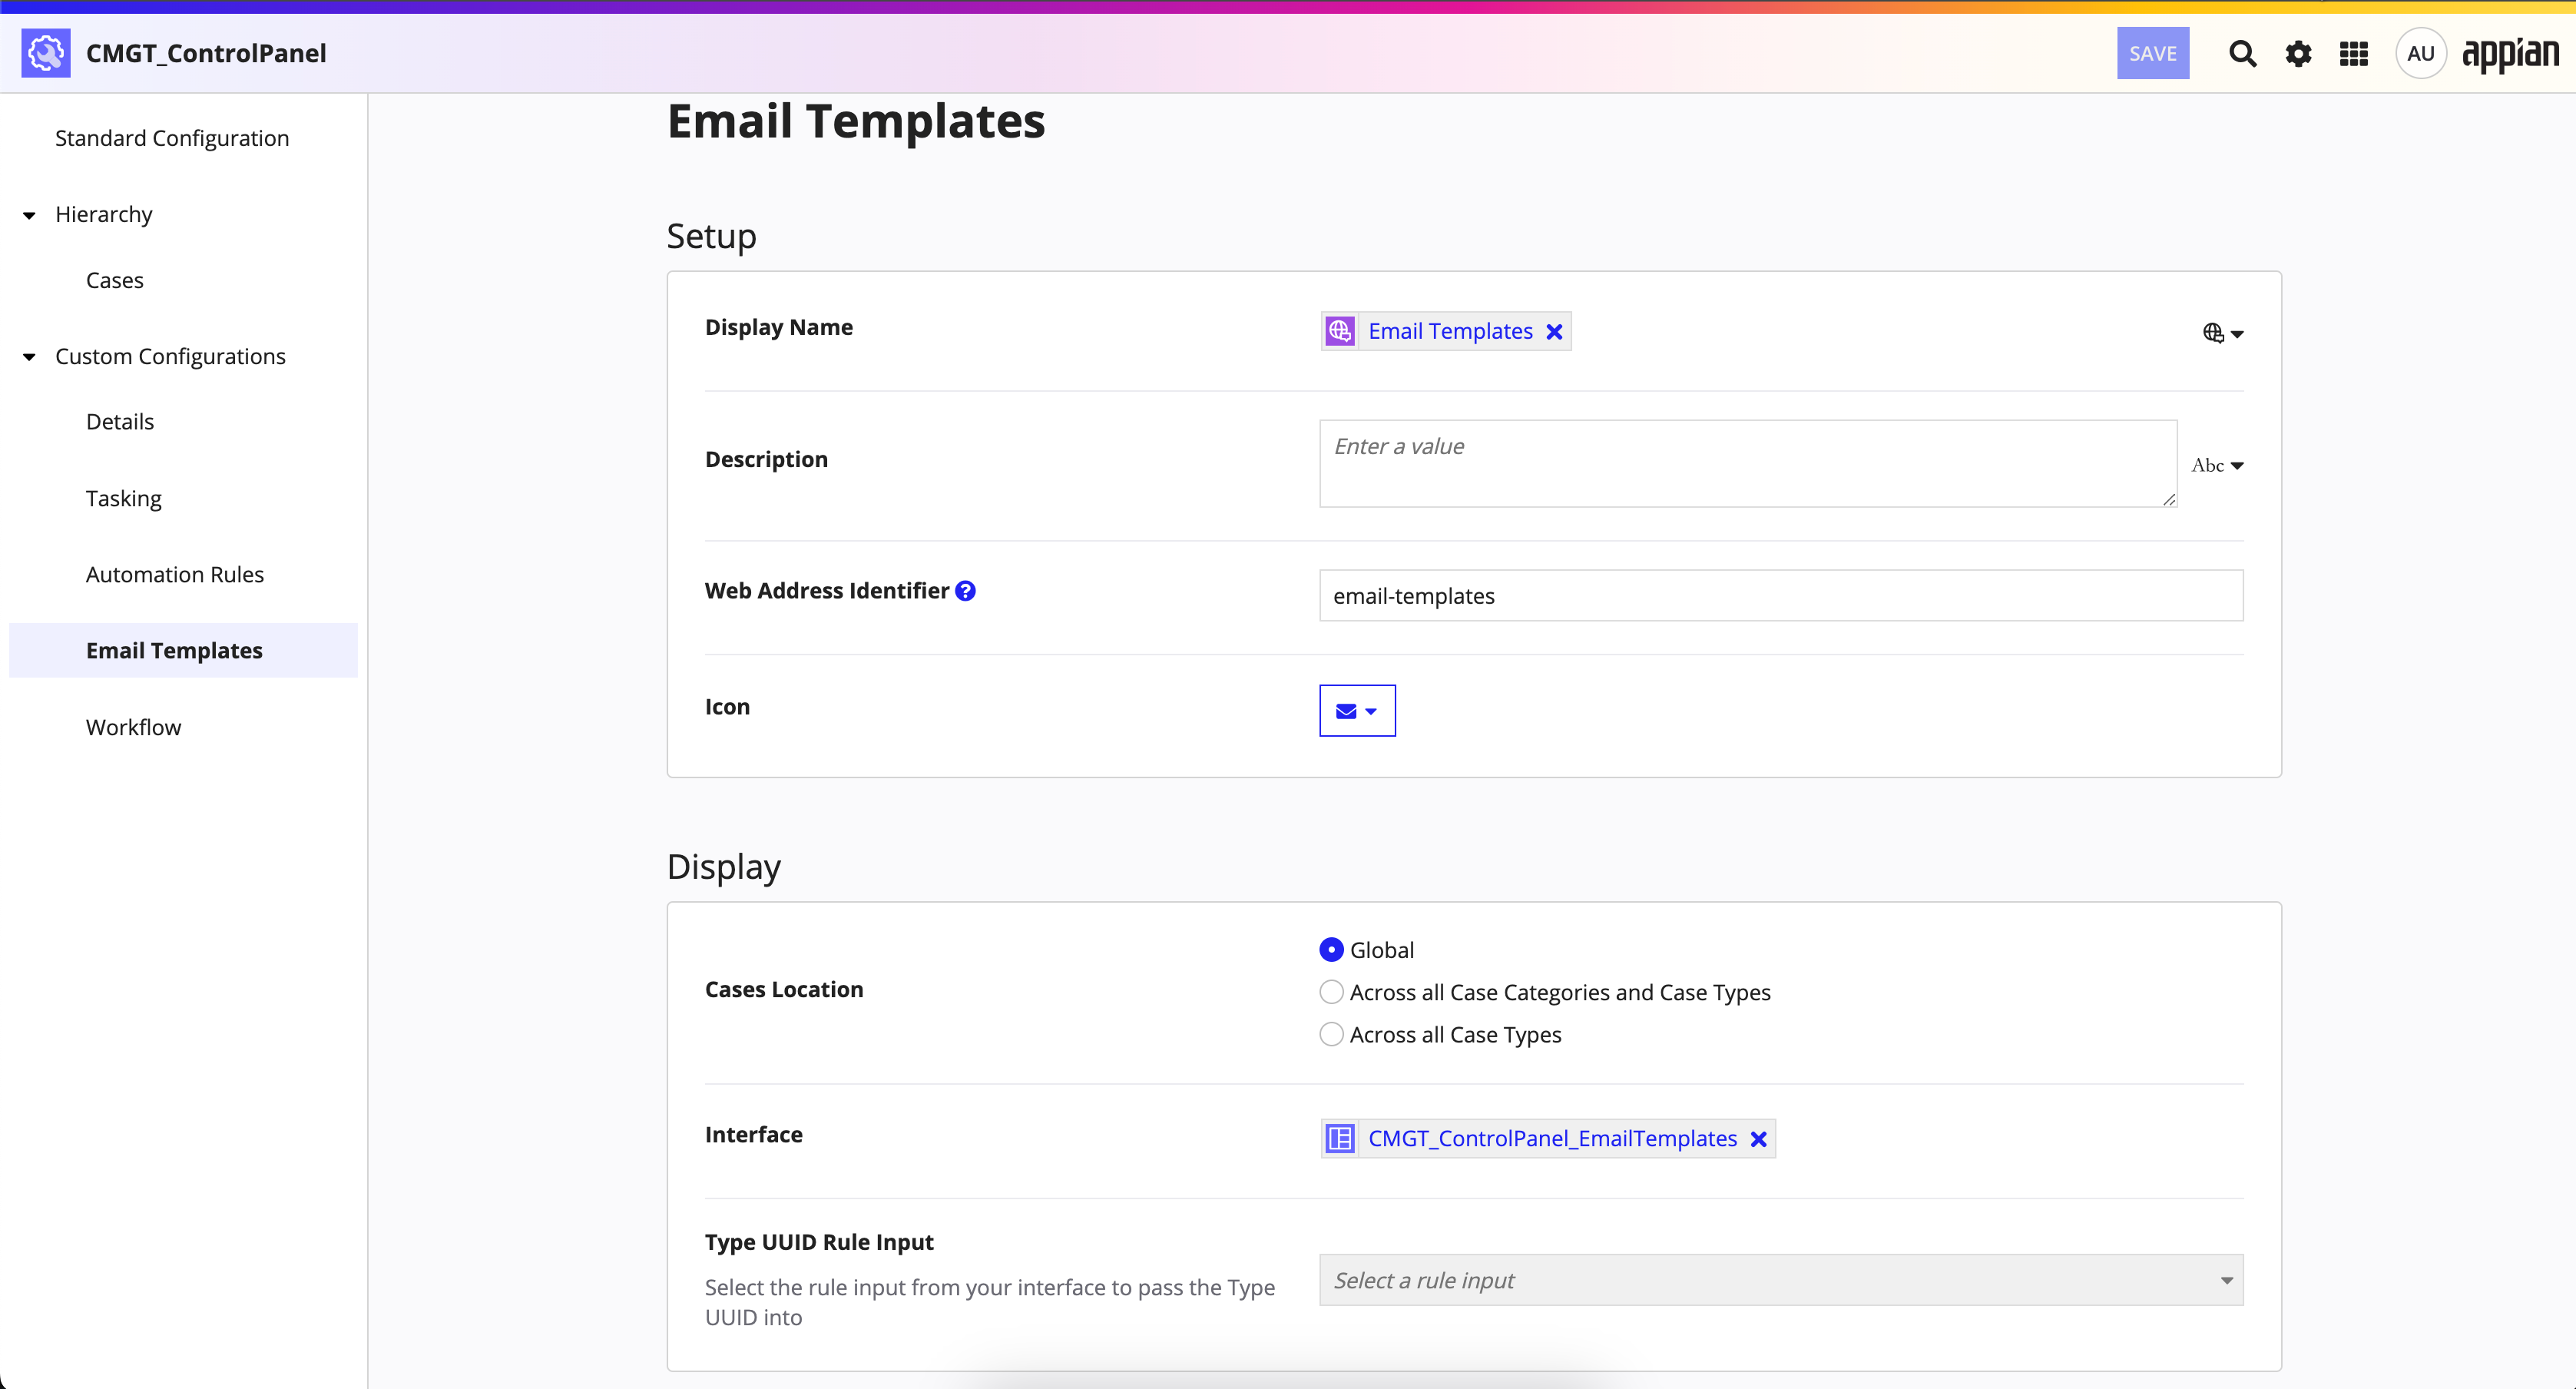Viewport: 2576px width, 1389px height.
Task: Select Email Templates in the sidebar
Action: tap(183, 650)
